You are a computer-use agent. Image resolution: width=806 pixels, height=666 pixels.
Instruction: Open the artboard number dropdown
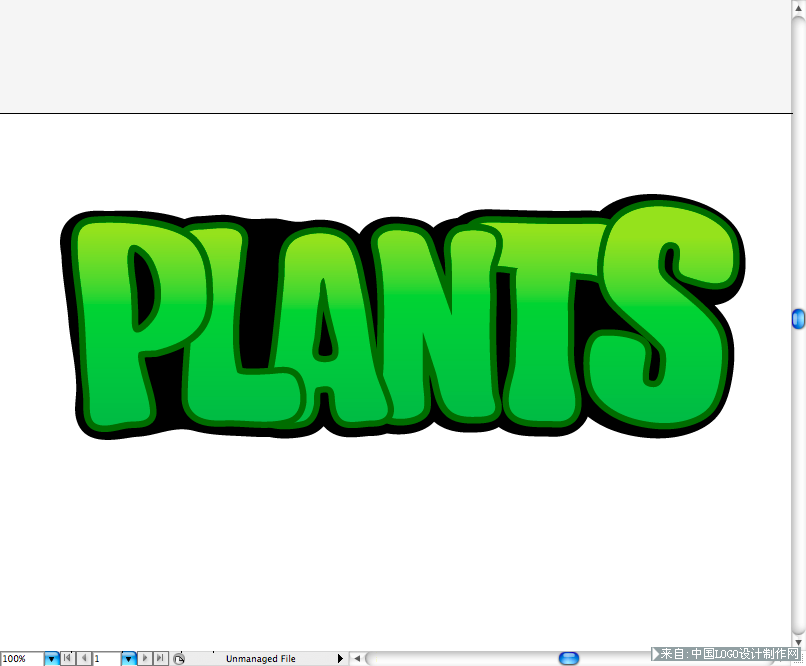tap(129, 659)
